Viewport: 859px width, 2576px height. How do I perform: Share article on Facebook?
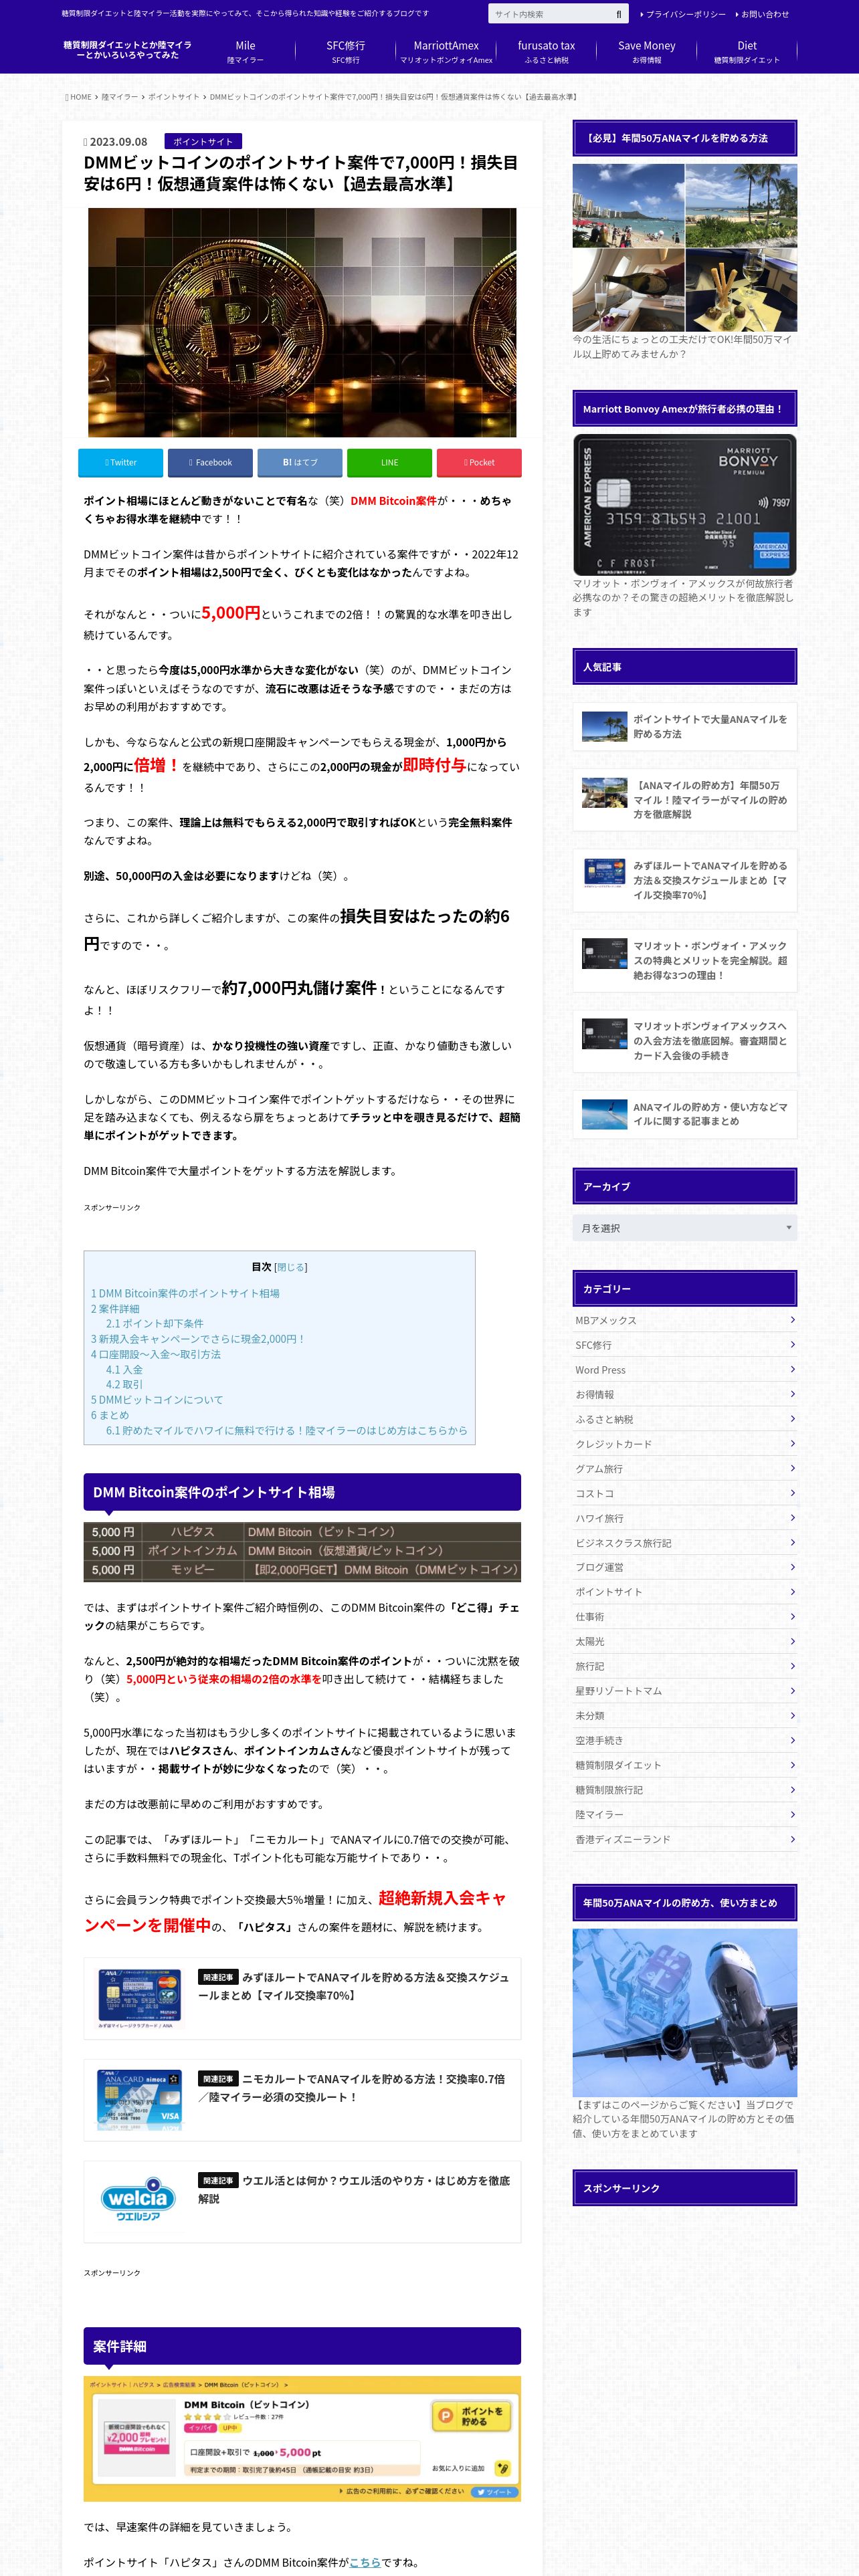209,462
